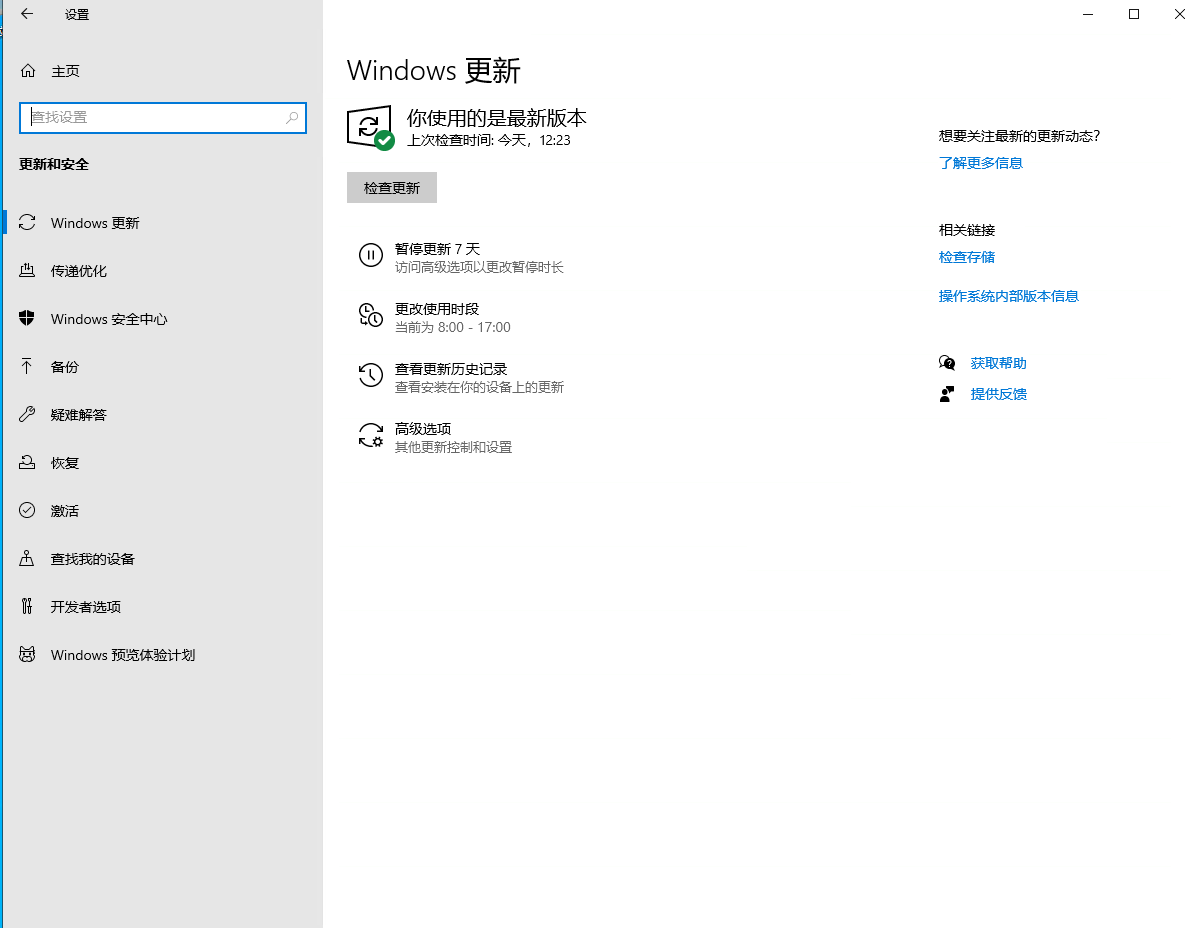The height and width of the screenshot is (928, 1202).
Task: Click the 上次检查时间 last-checked line
Action: [489, 140]
